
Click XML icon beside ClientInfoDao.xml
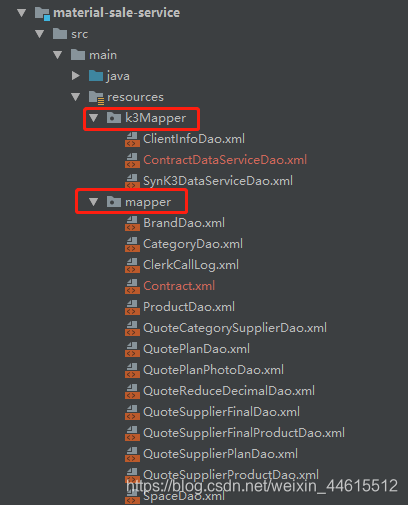(132, 139)
